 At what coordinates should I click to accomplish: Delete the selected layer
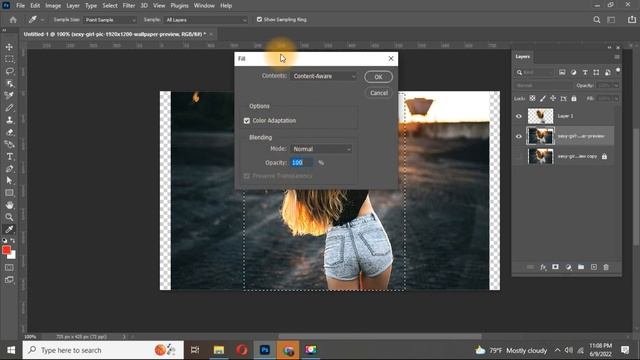click(x=606, y=267)
